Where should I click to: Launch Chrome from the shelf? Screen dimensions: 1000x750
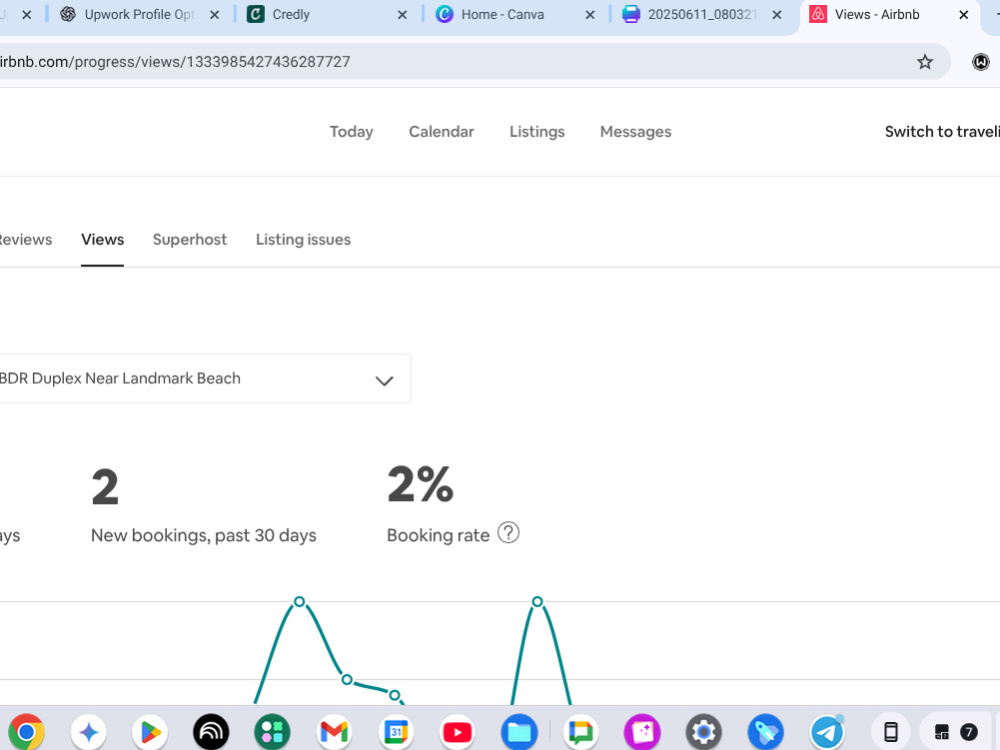(x=27, y=732)
